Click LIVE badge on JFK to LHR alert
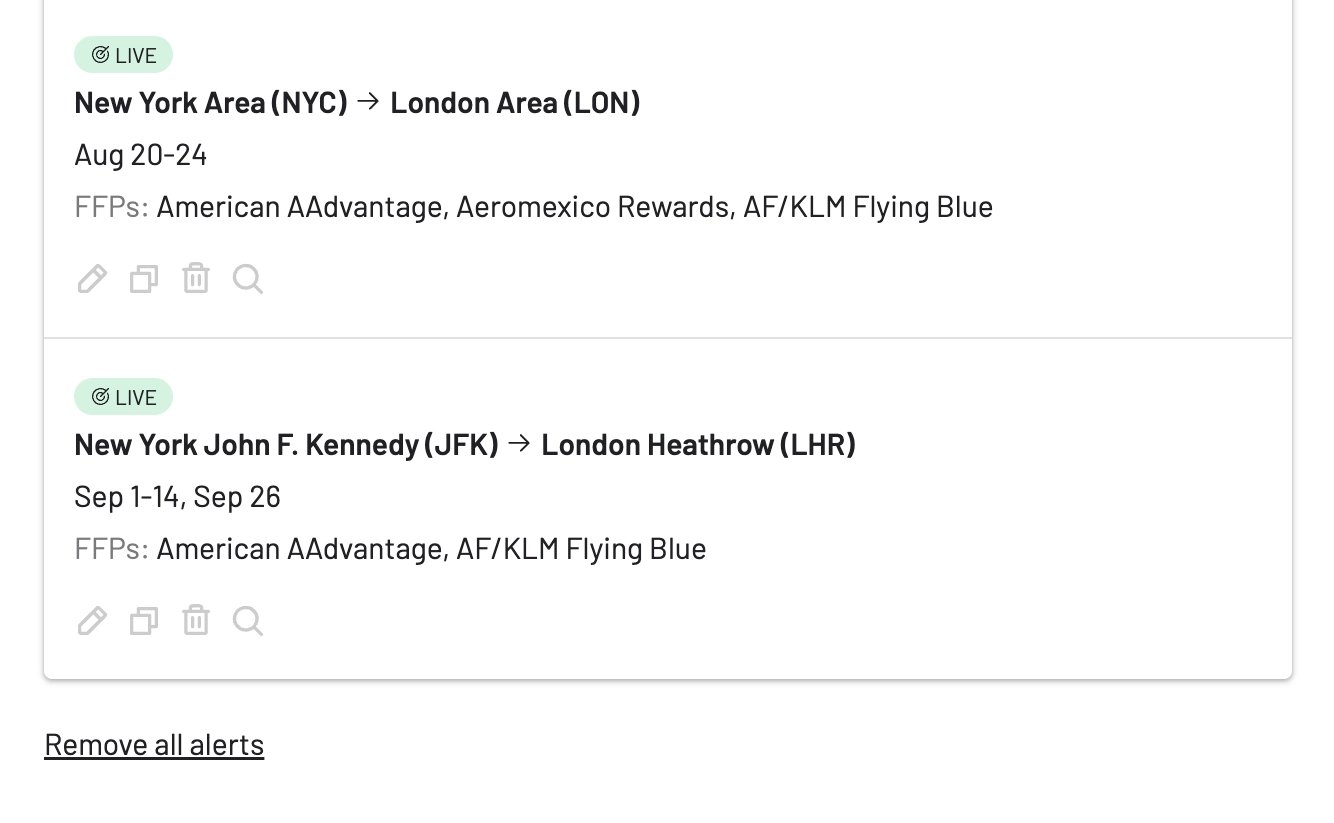1334x823 pixels. click(x=123, y=397)
